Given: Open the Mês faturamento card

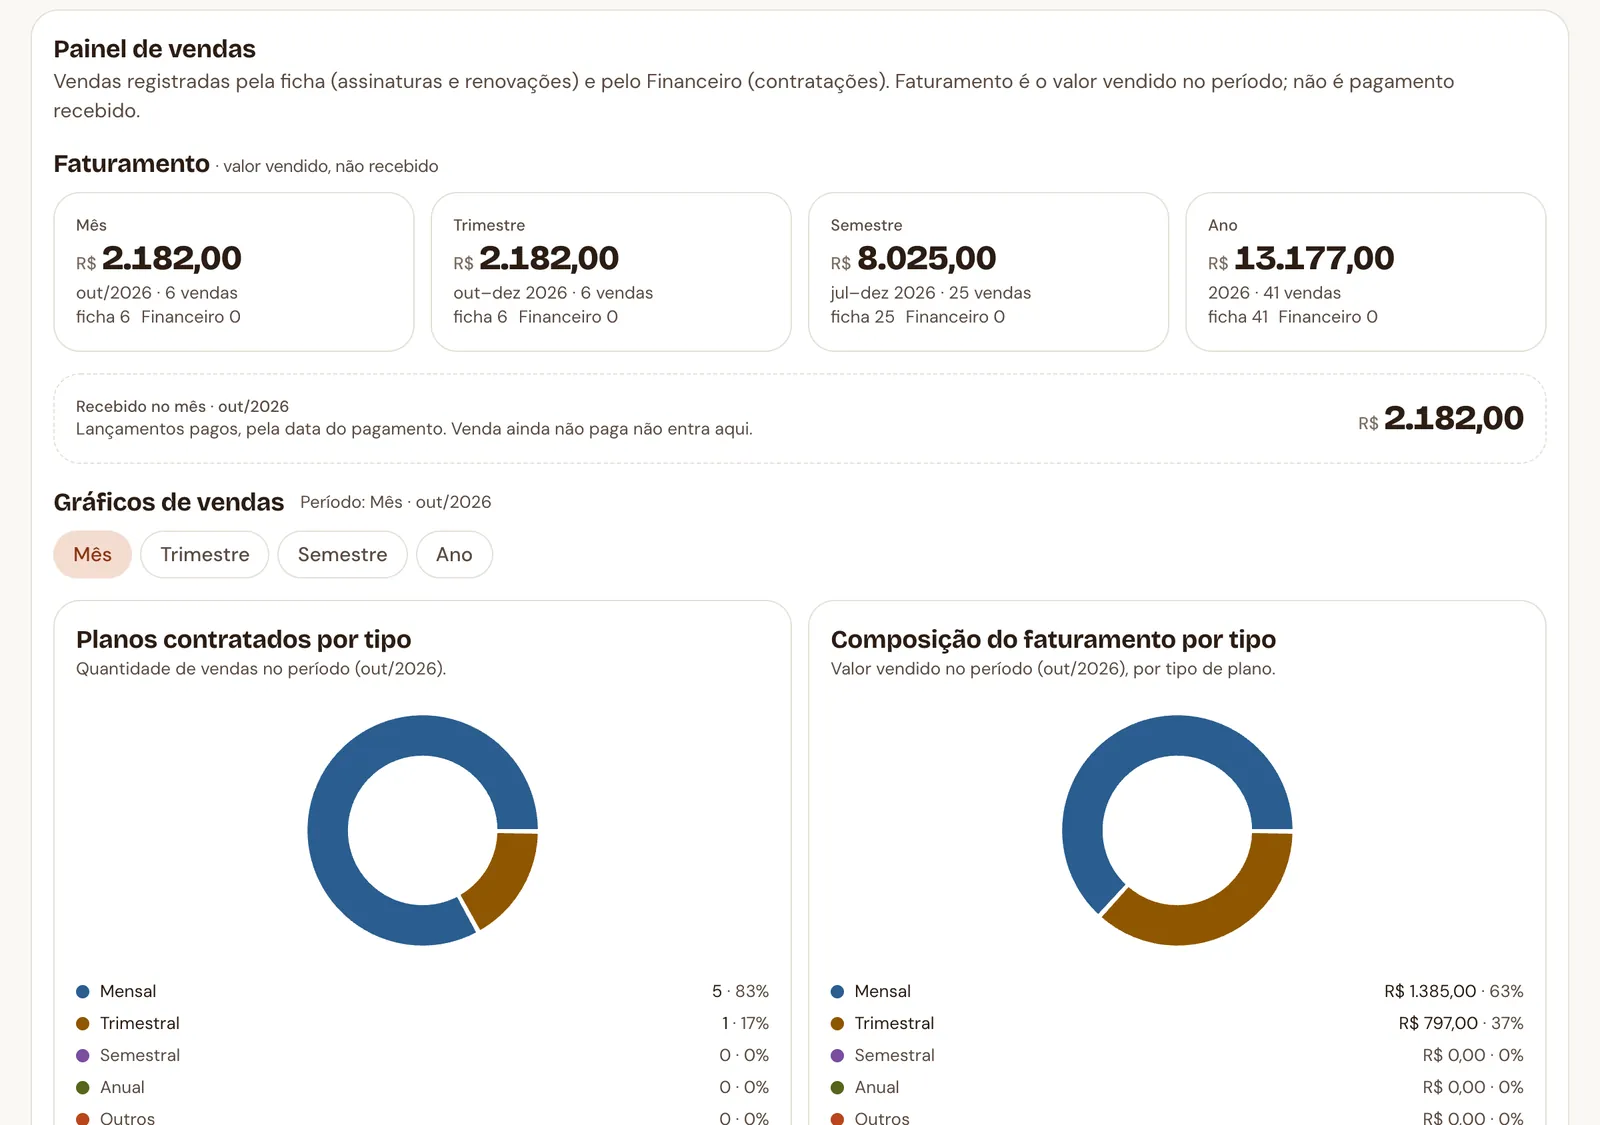Looking at the screenshot, I should coord(234,272).
